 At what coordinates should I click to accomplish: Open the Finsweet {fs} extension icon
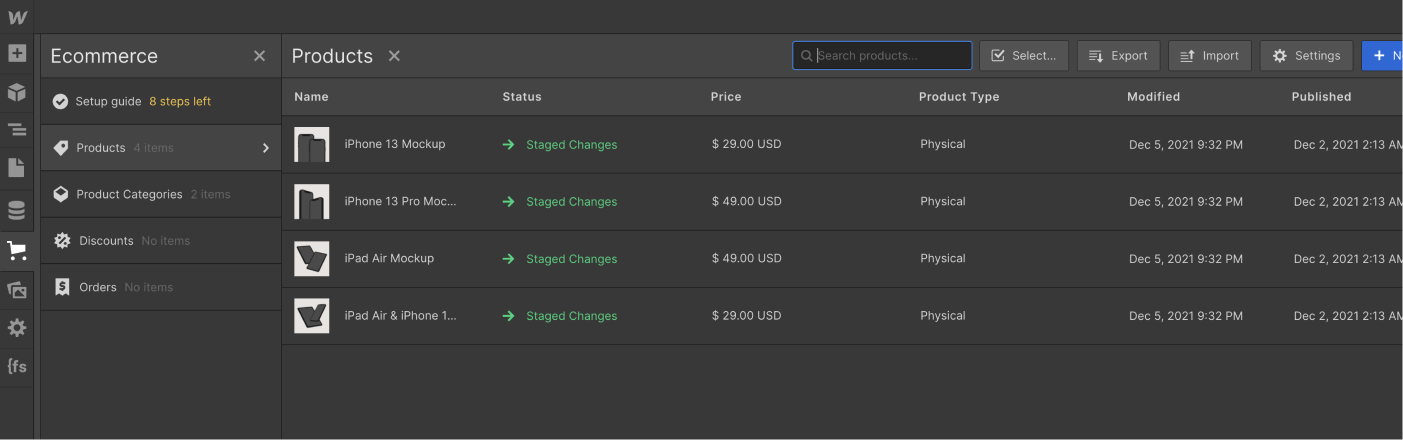click(x=17, y=366)
